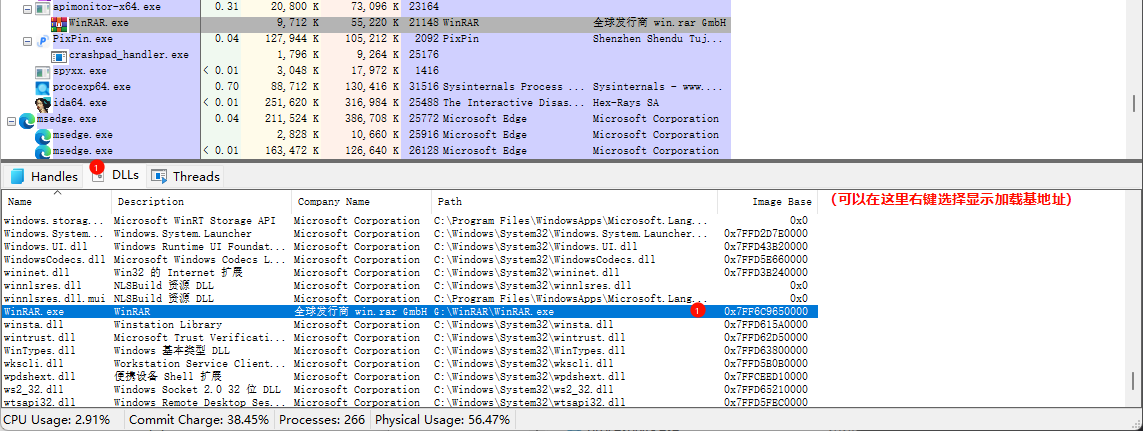This screenshot has height=431, width=1143.
Task: Switch to the Handles tab
Action: pyautogui.click(x=43, y=176)
